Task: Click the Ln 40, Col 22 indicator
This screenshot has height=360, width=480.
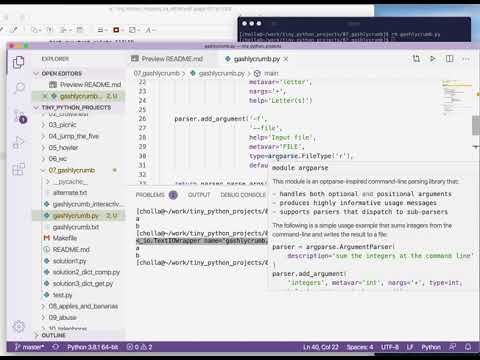Action: click(321, 347)
